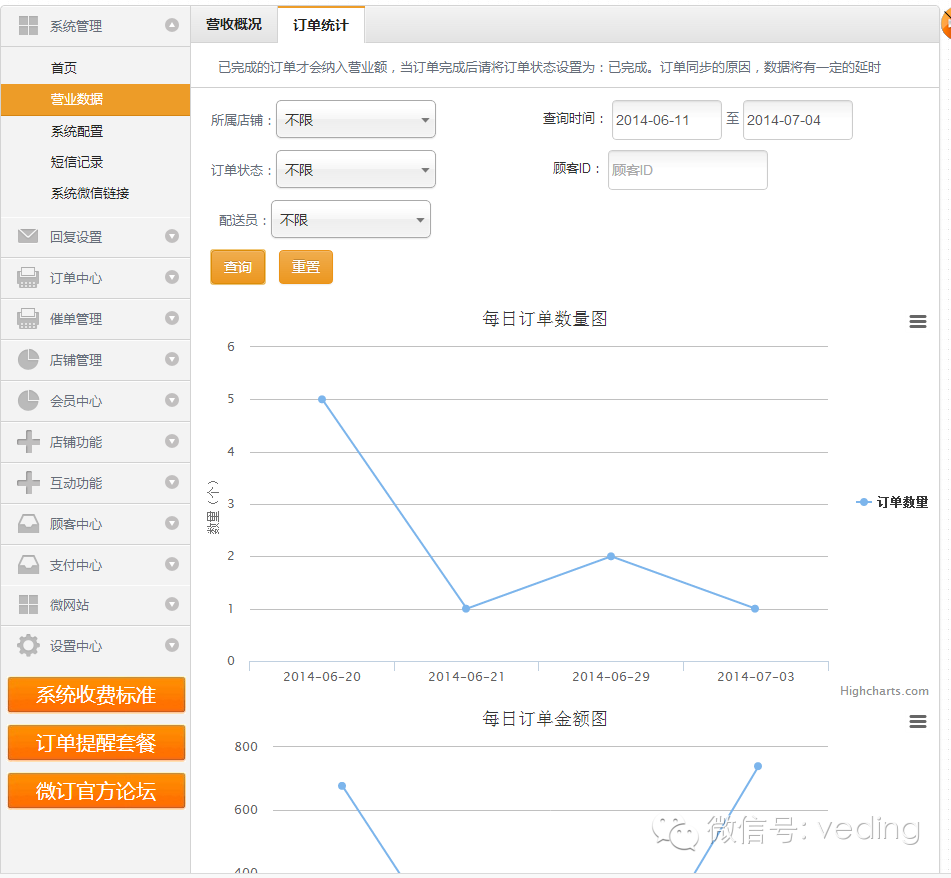Click the 支付中心 inbox icon
The image size is (951, 878).
tap(28, 565)
